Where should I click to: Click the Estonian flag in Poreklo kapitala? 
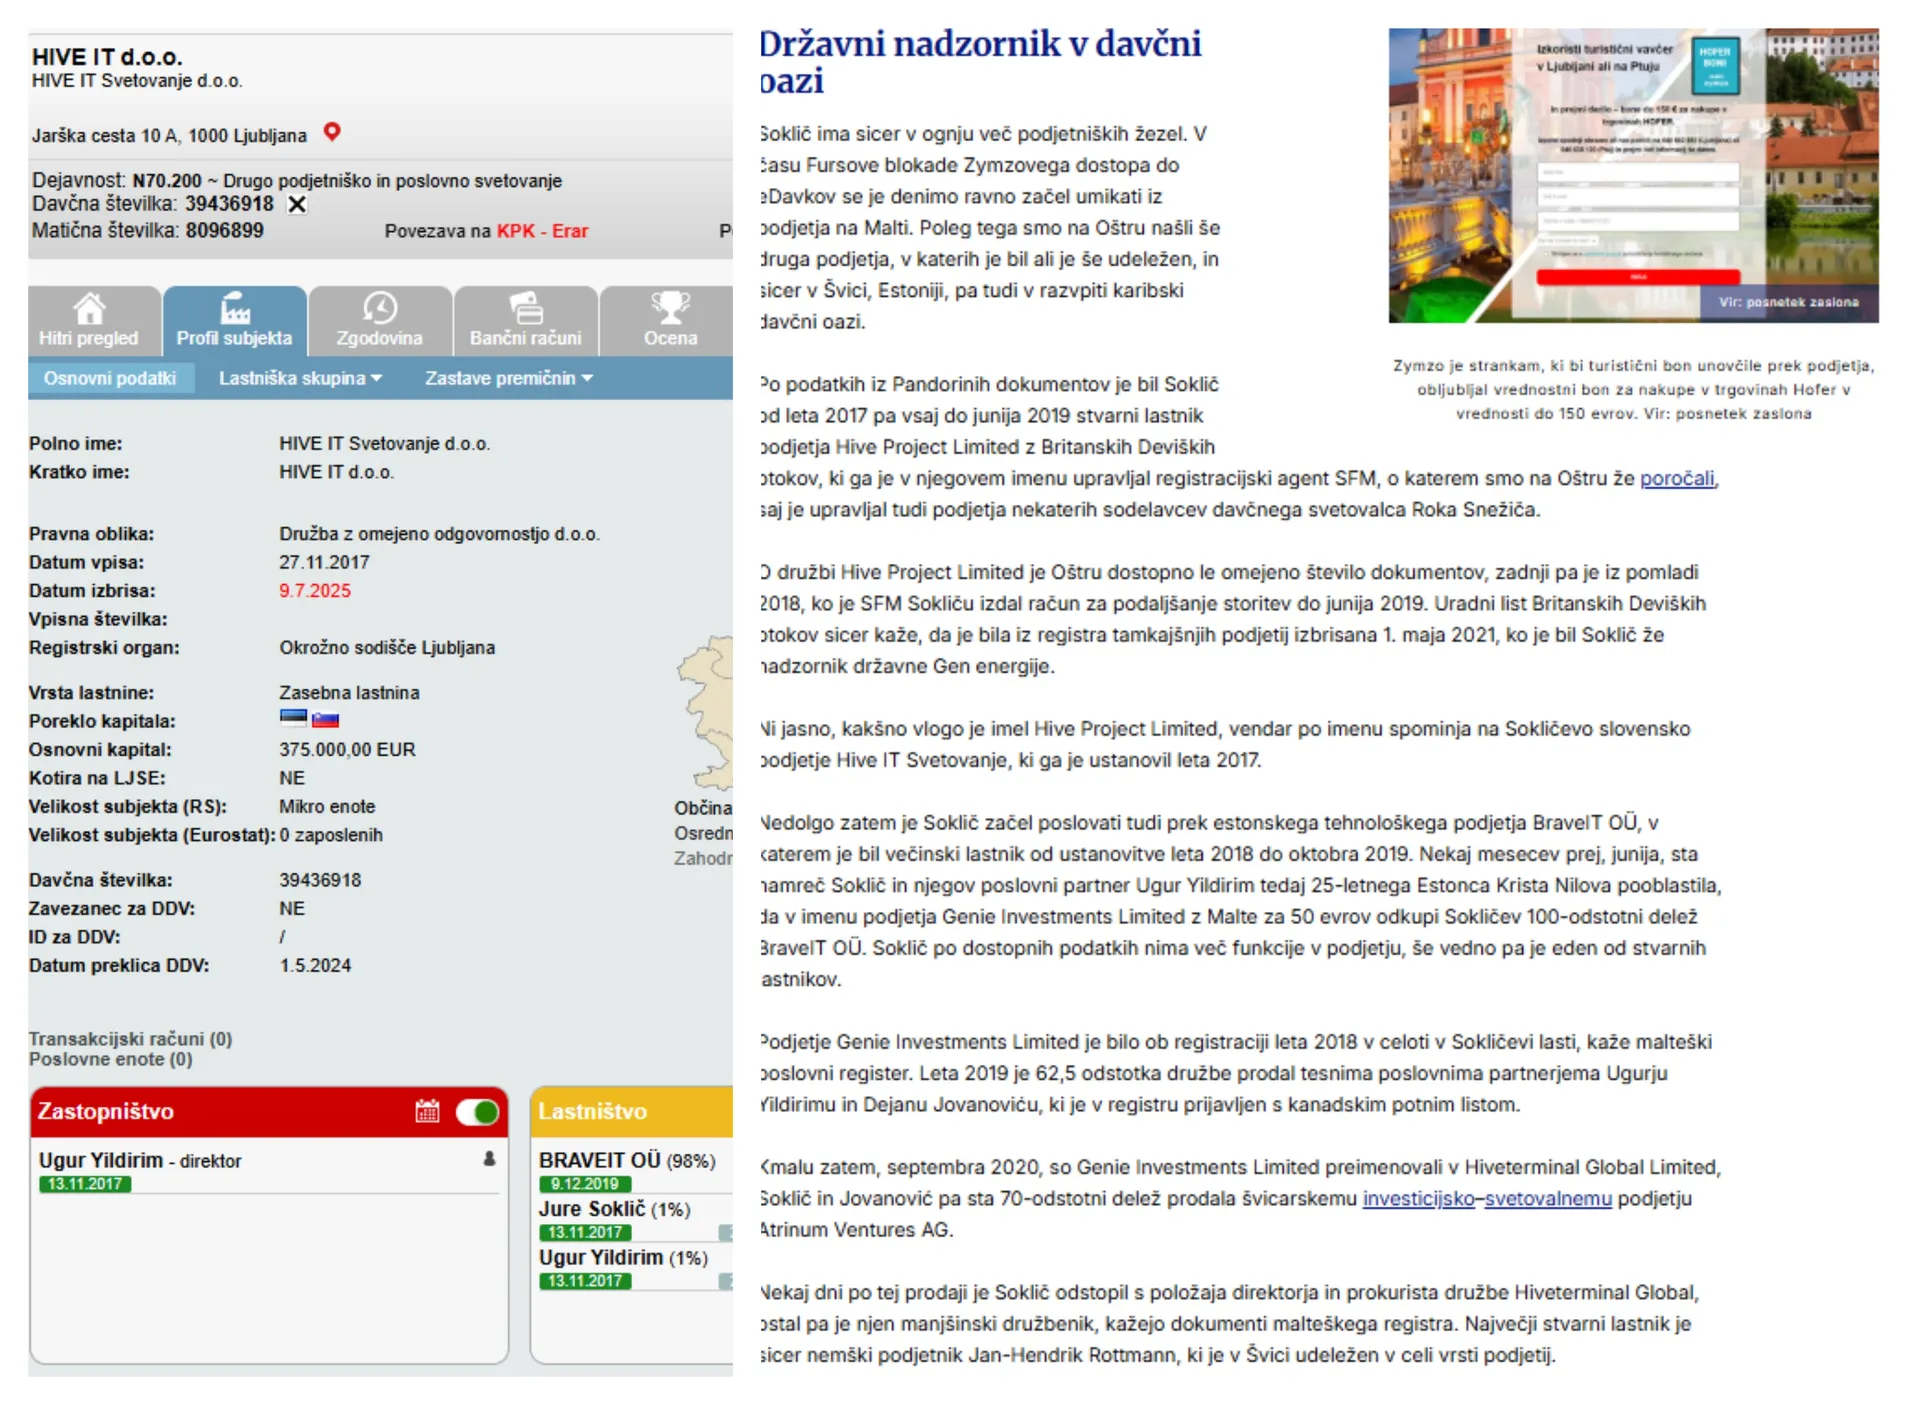[293, 717]
